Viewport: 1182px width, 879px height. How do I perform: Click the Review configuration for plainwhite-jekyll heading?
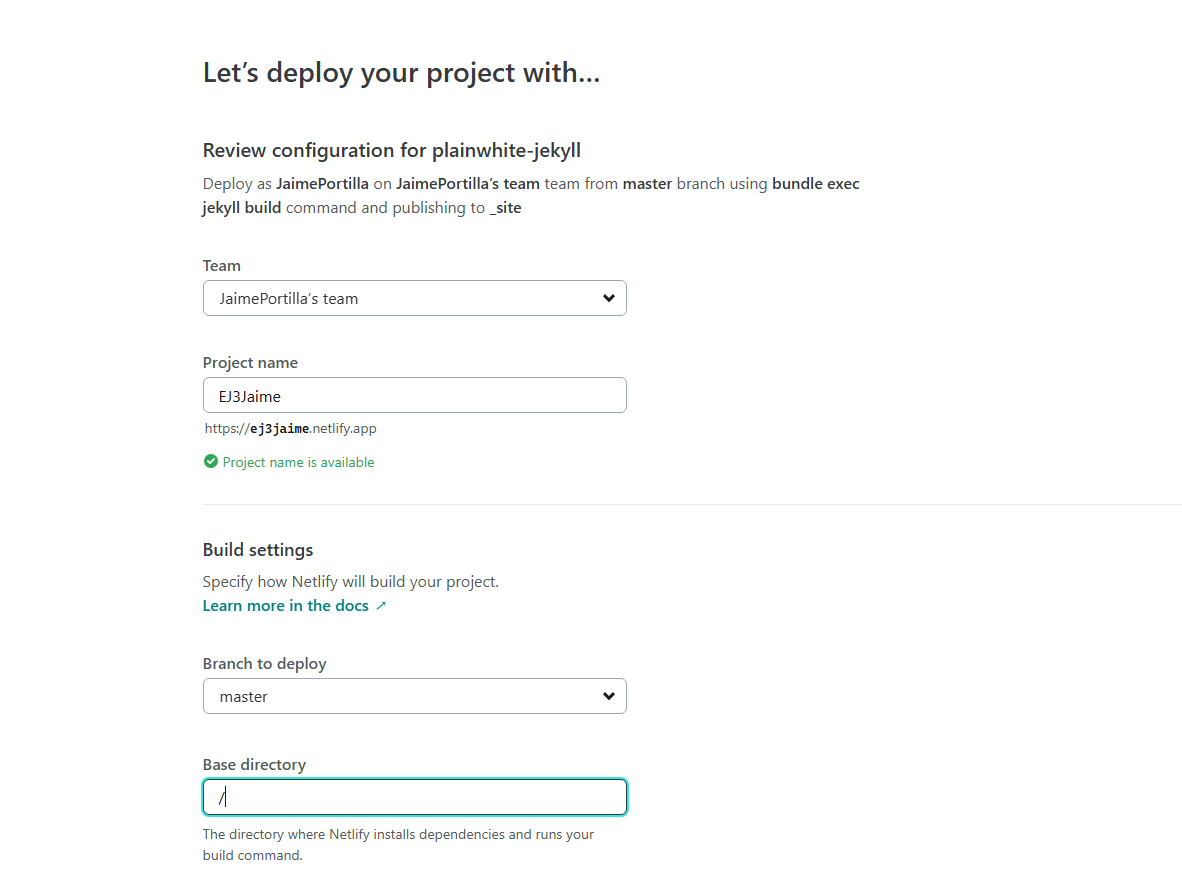tap(392, 151)
